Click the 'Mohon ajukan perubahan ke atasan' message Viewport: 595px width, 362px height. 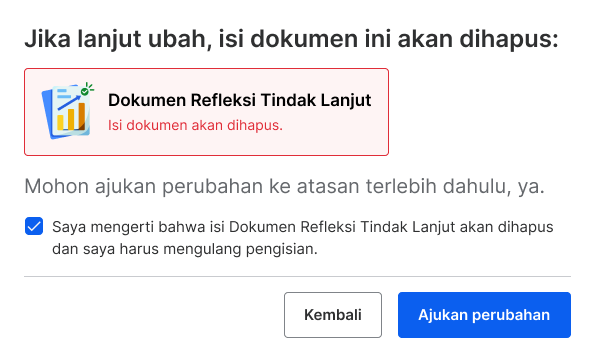click(284, 186)
